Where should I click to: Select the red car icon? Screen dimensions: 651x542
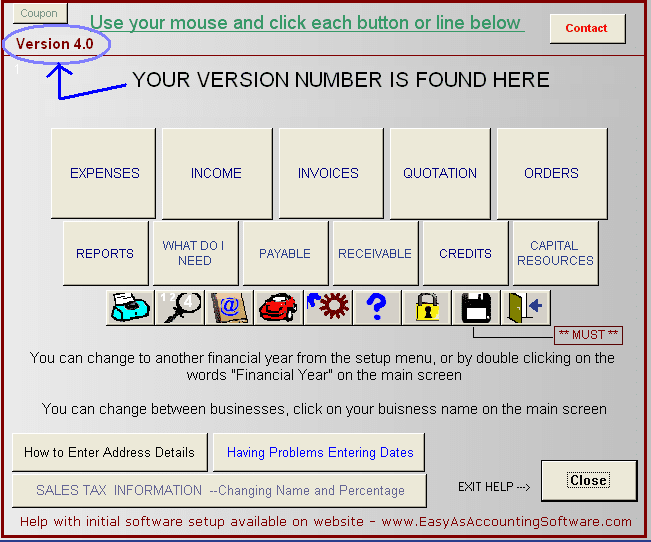(279, 307)
